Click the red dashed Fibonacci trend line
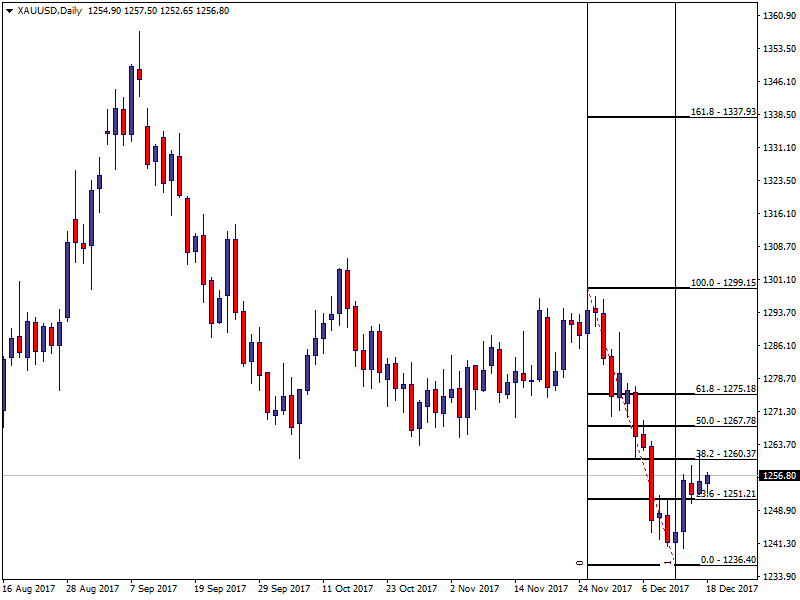Viewport: 800px width, 600px height. [x=630, y=420]
